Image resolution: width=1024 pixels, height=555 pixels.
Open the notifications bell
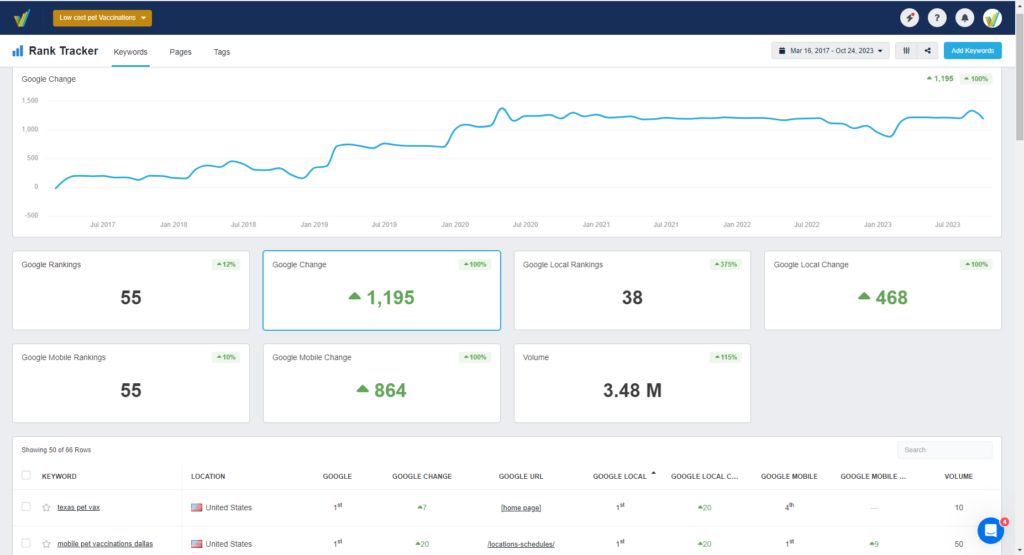(965, 18)
